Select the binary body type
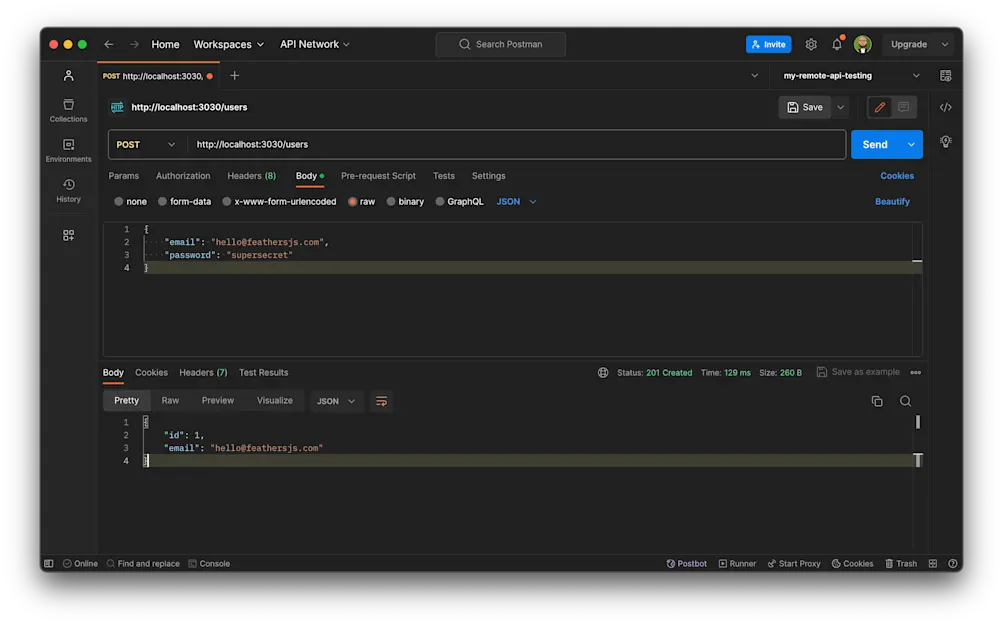 (406, 200)
